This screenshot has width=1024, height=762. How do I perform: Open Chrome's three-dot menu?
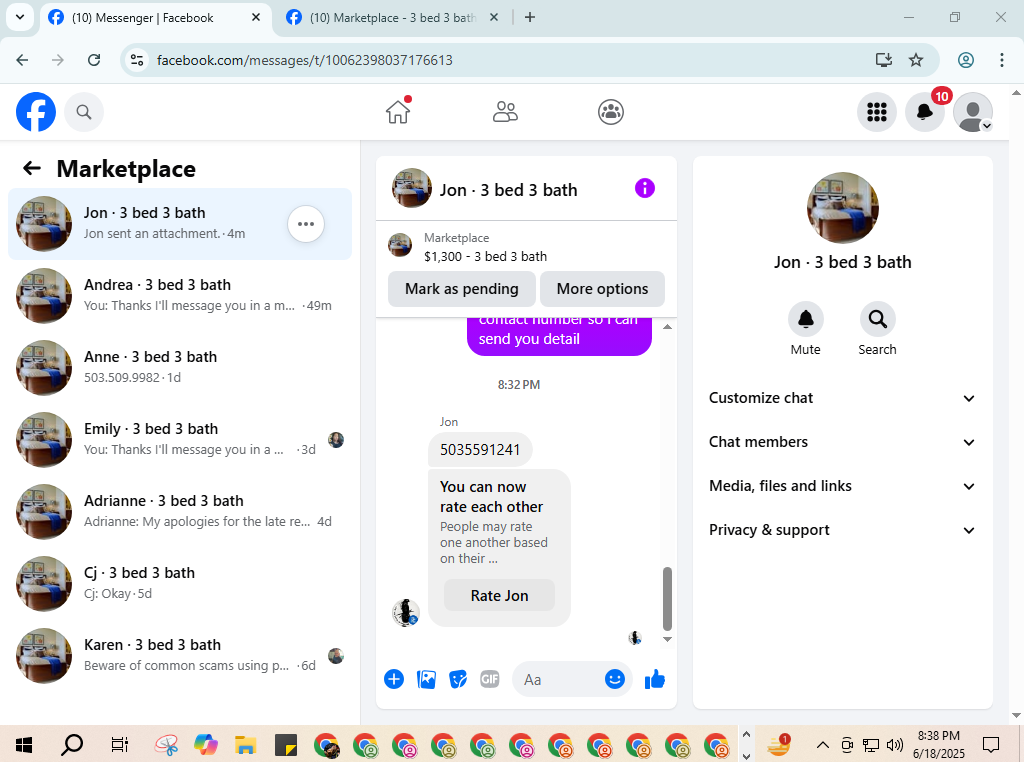point(1002,60)
